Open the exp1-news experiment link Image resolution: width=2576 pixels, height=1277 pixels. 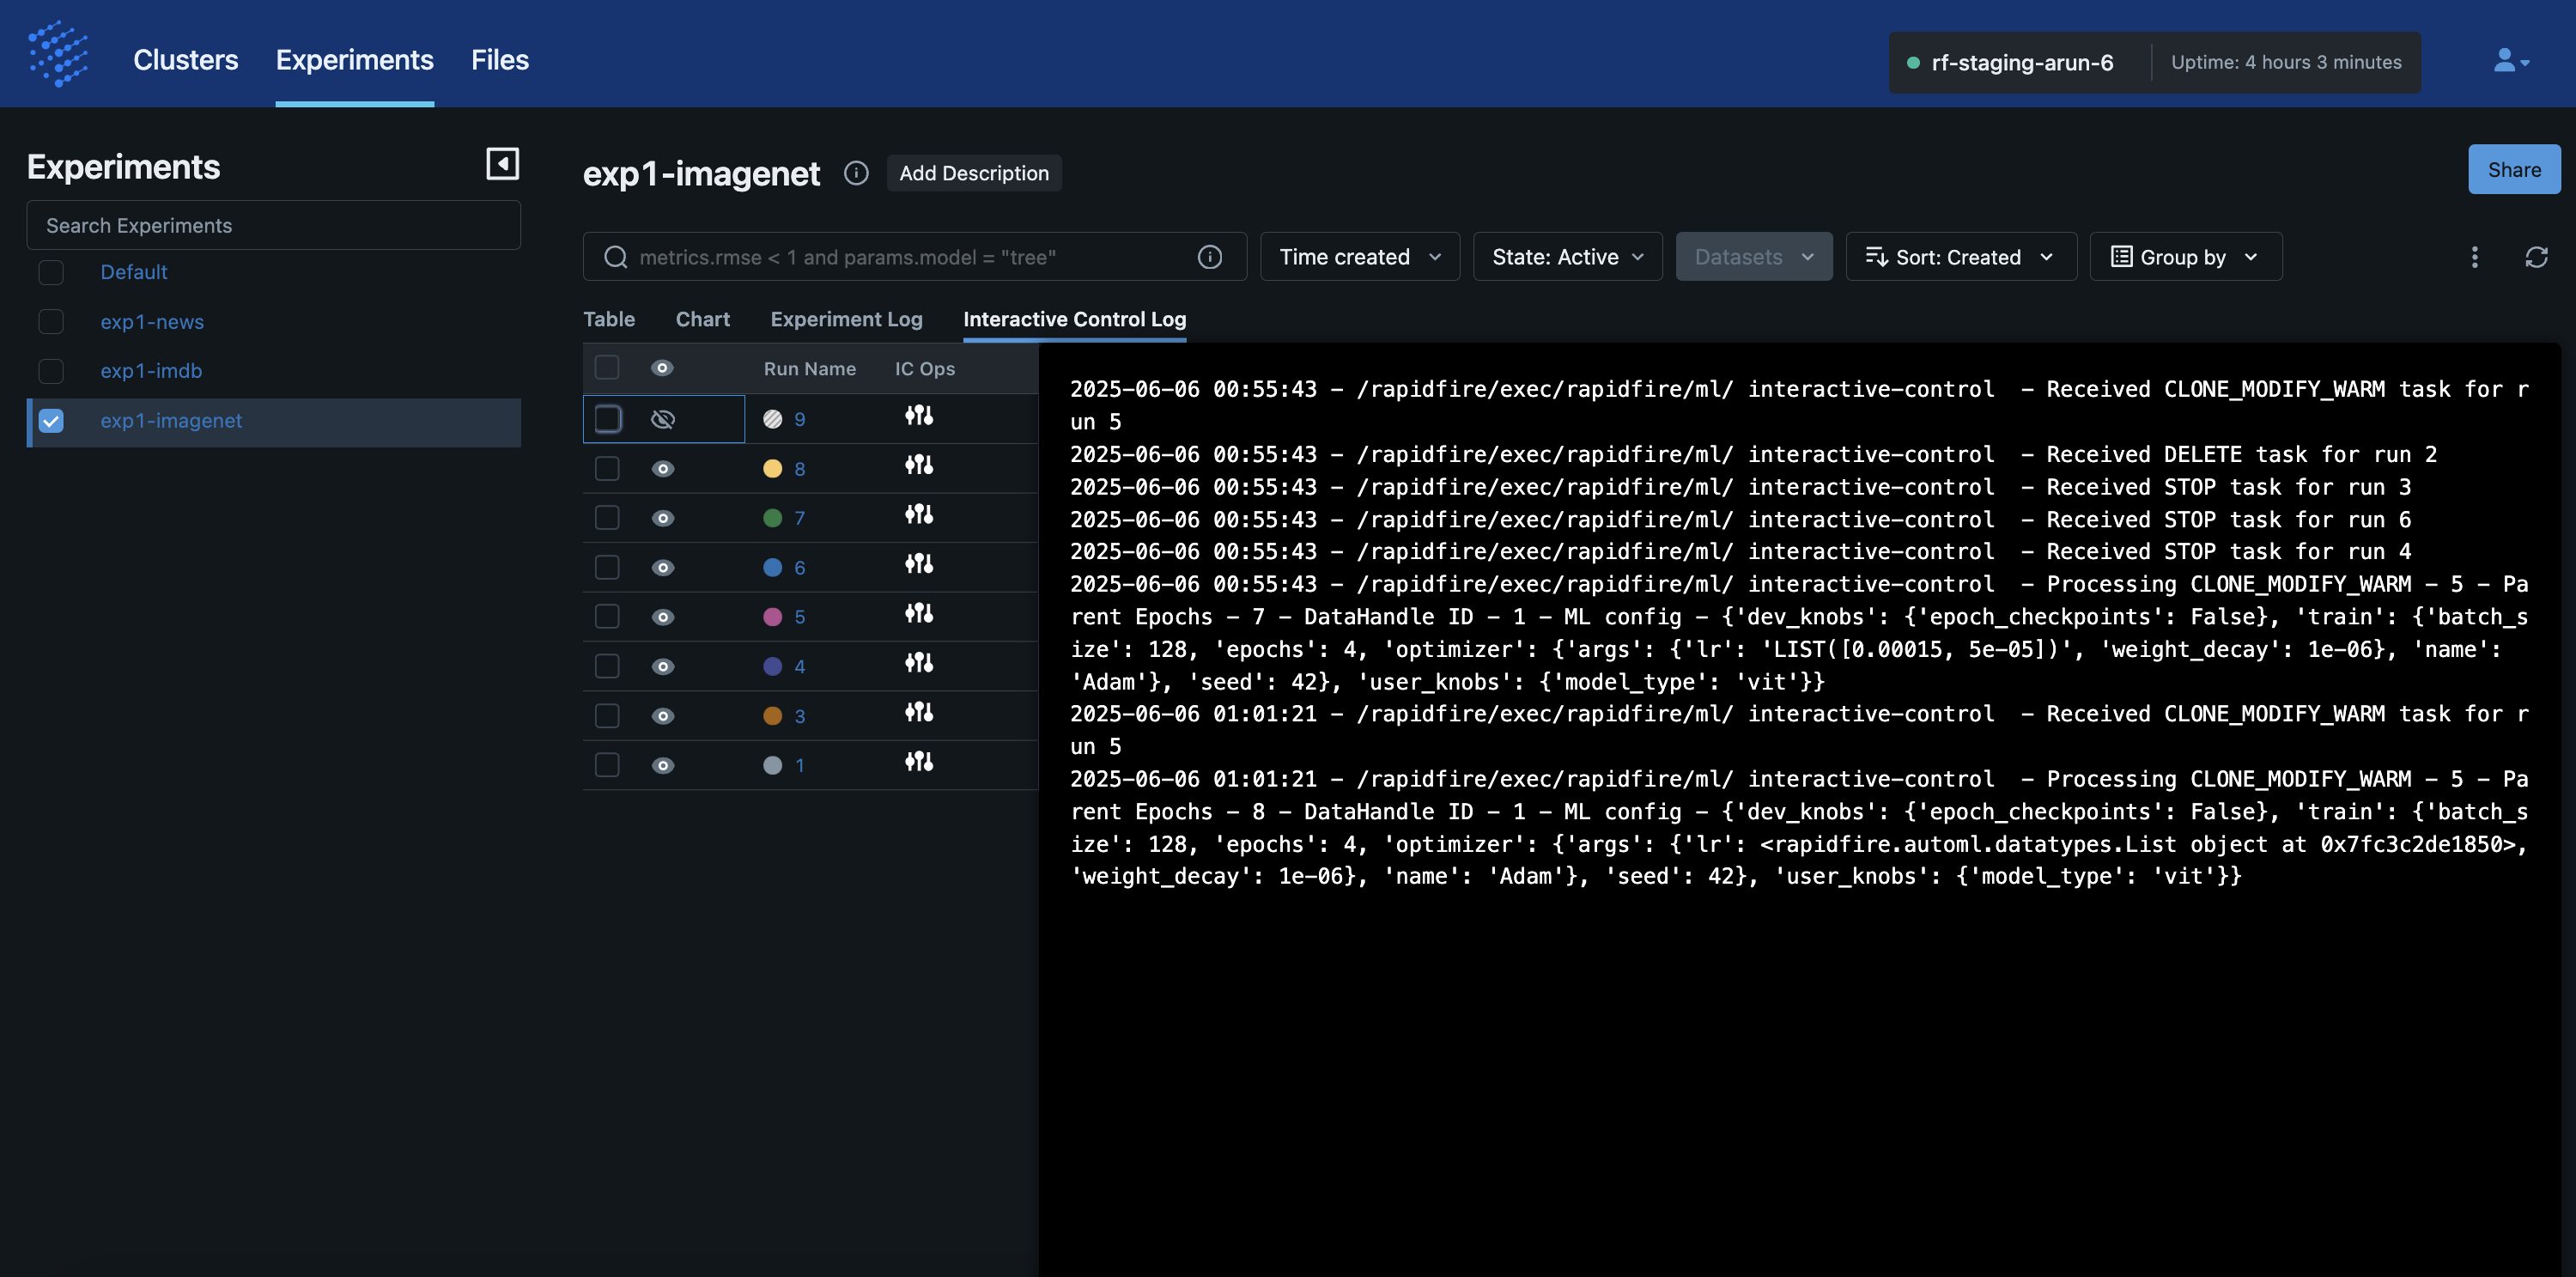(x=152, y=322)
